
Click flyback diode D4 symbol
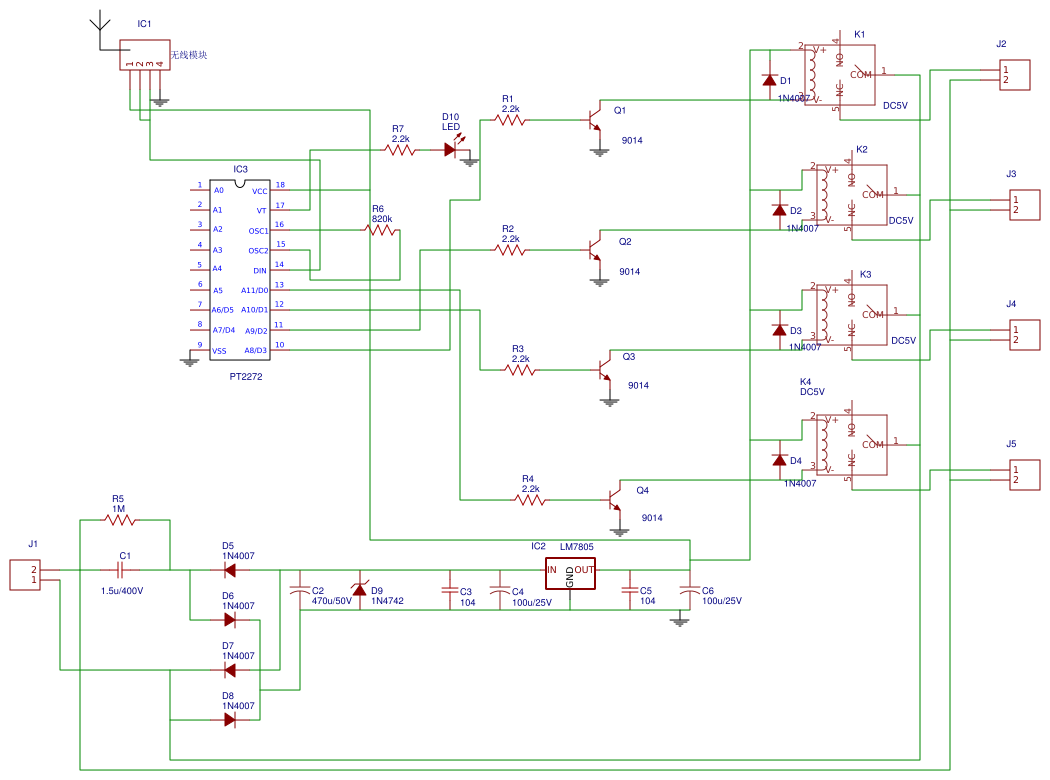pyautogui.click(x=779, y=460)
